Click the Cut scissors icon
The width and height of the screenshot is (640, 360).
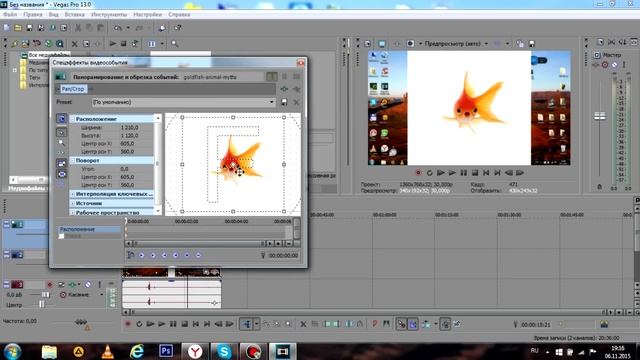click(x=78, y=28)
